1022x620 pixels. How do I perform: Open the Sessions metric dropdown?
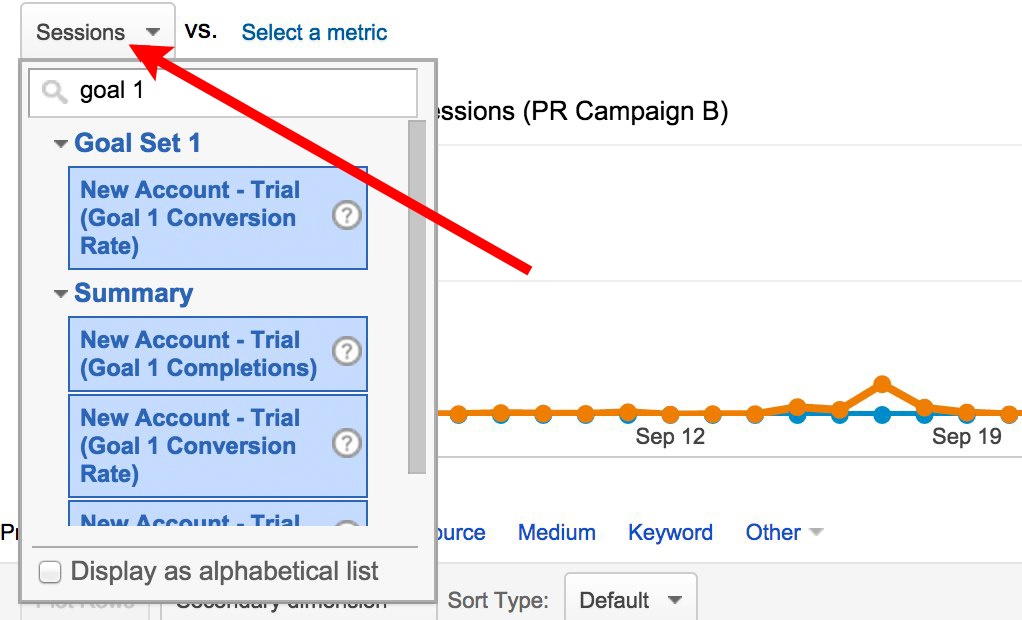click(x=97, y=32)
